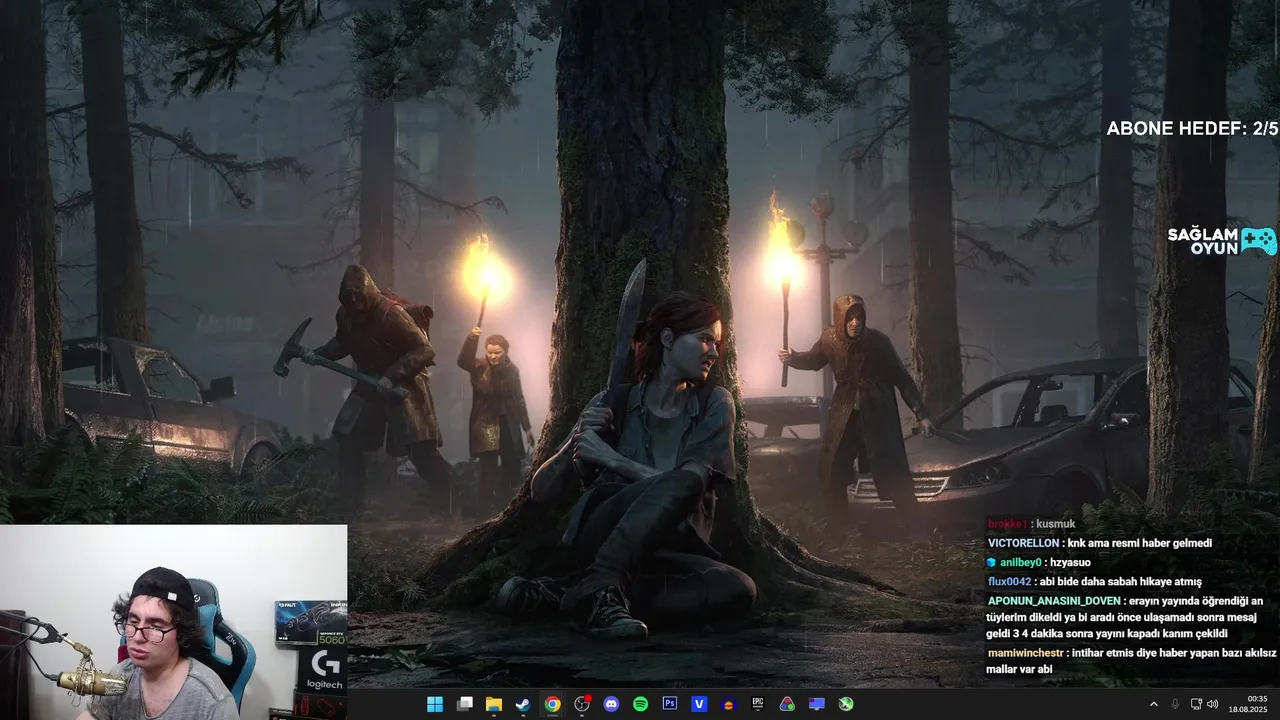Viewport: 1280px width, 720px height.
Task: Click the ABONE HEDEF: 2/5 overlay text
Action: point(1192,129)
